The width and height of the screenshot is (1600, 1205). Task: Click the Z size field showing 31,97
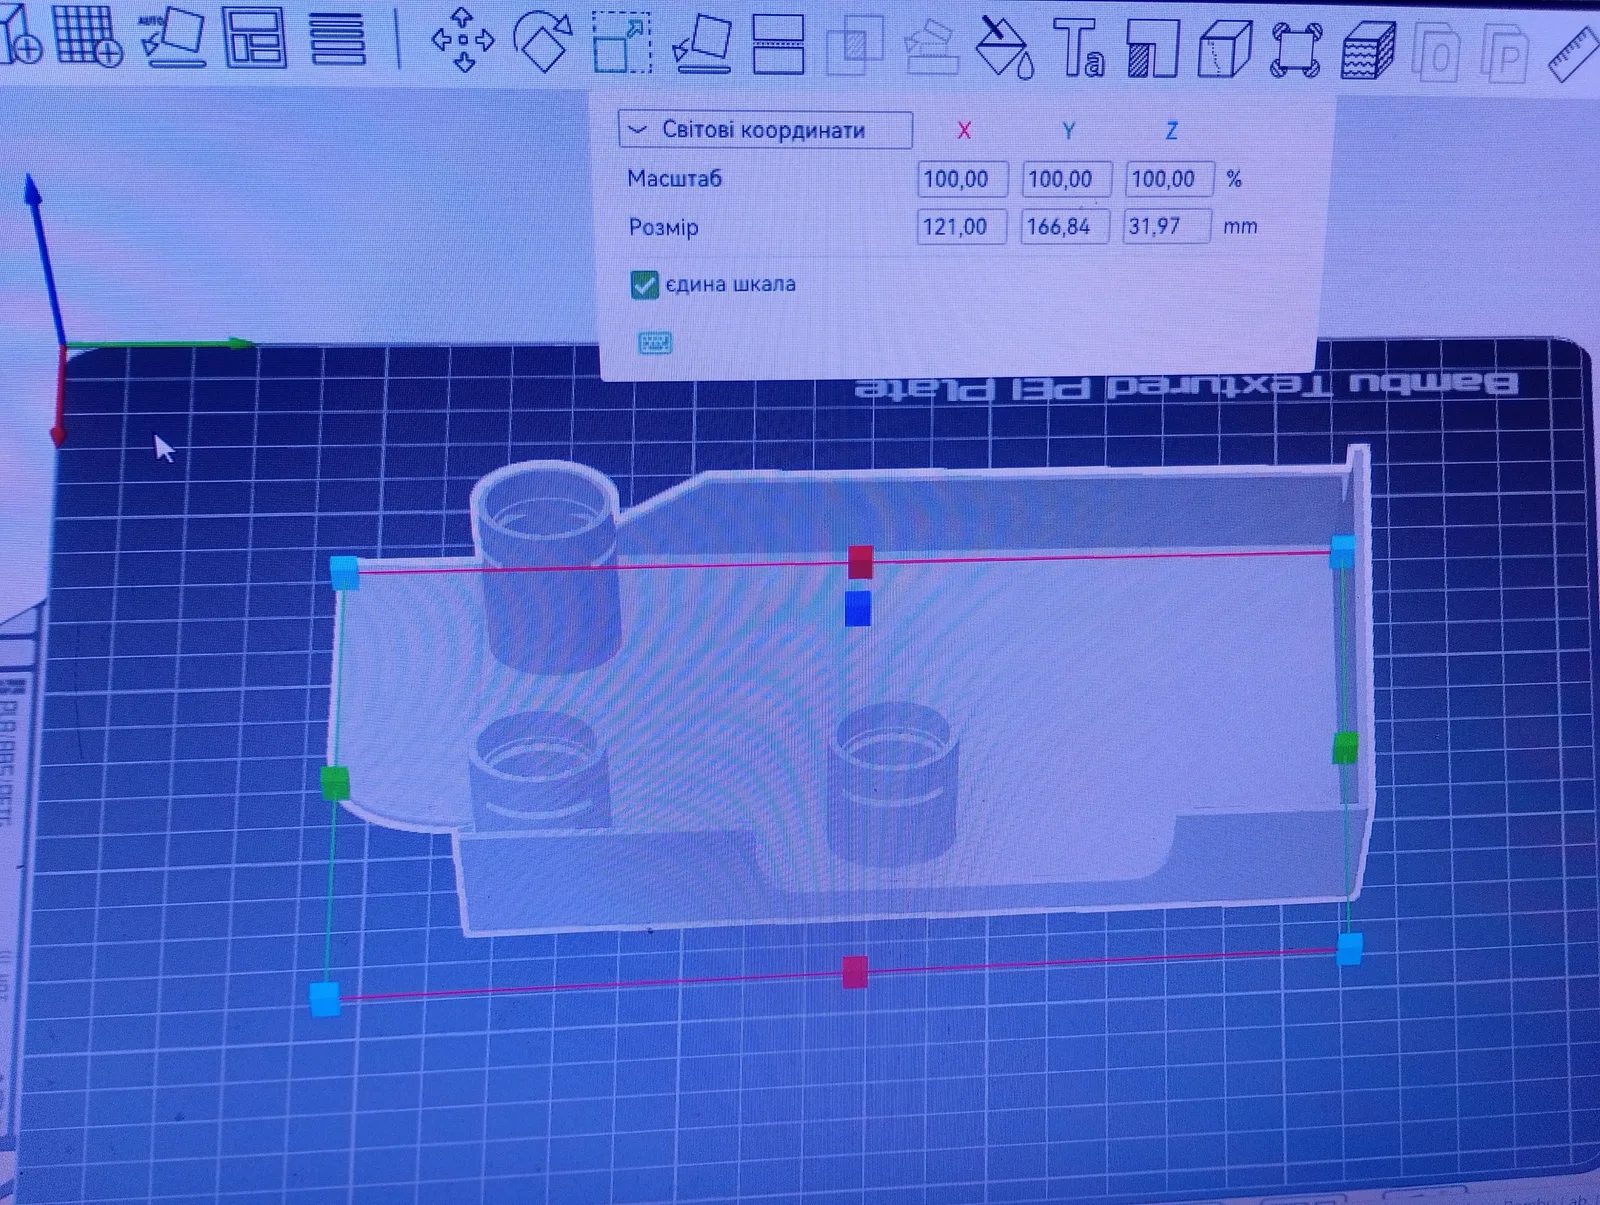(x=1167, y=226)
